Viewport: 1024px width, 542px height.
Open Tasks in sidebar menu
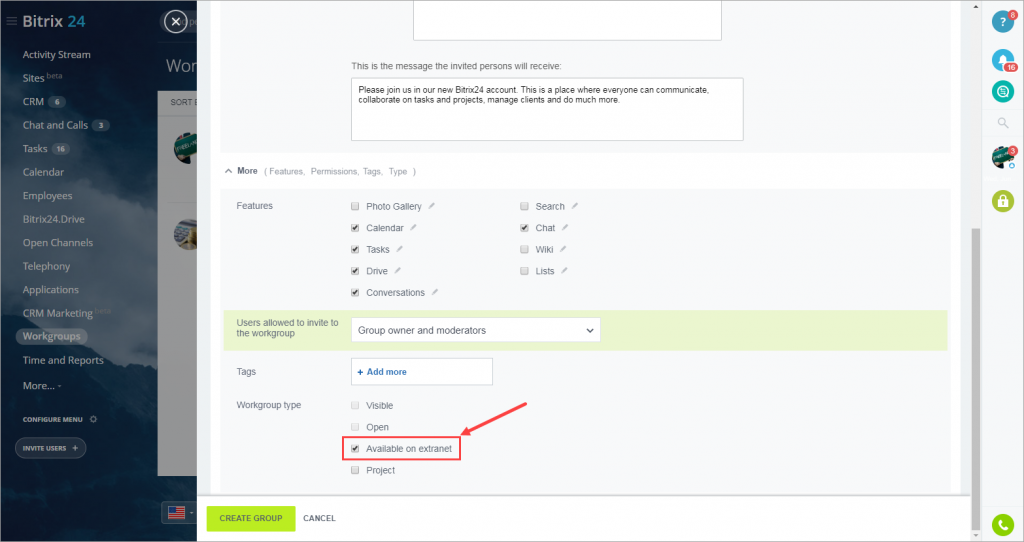(35, 149)
